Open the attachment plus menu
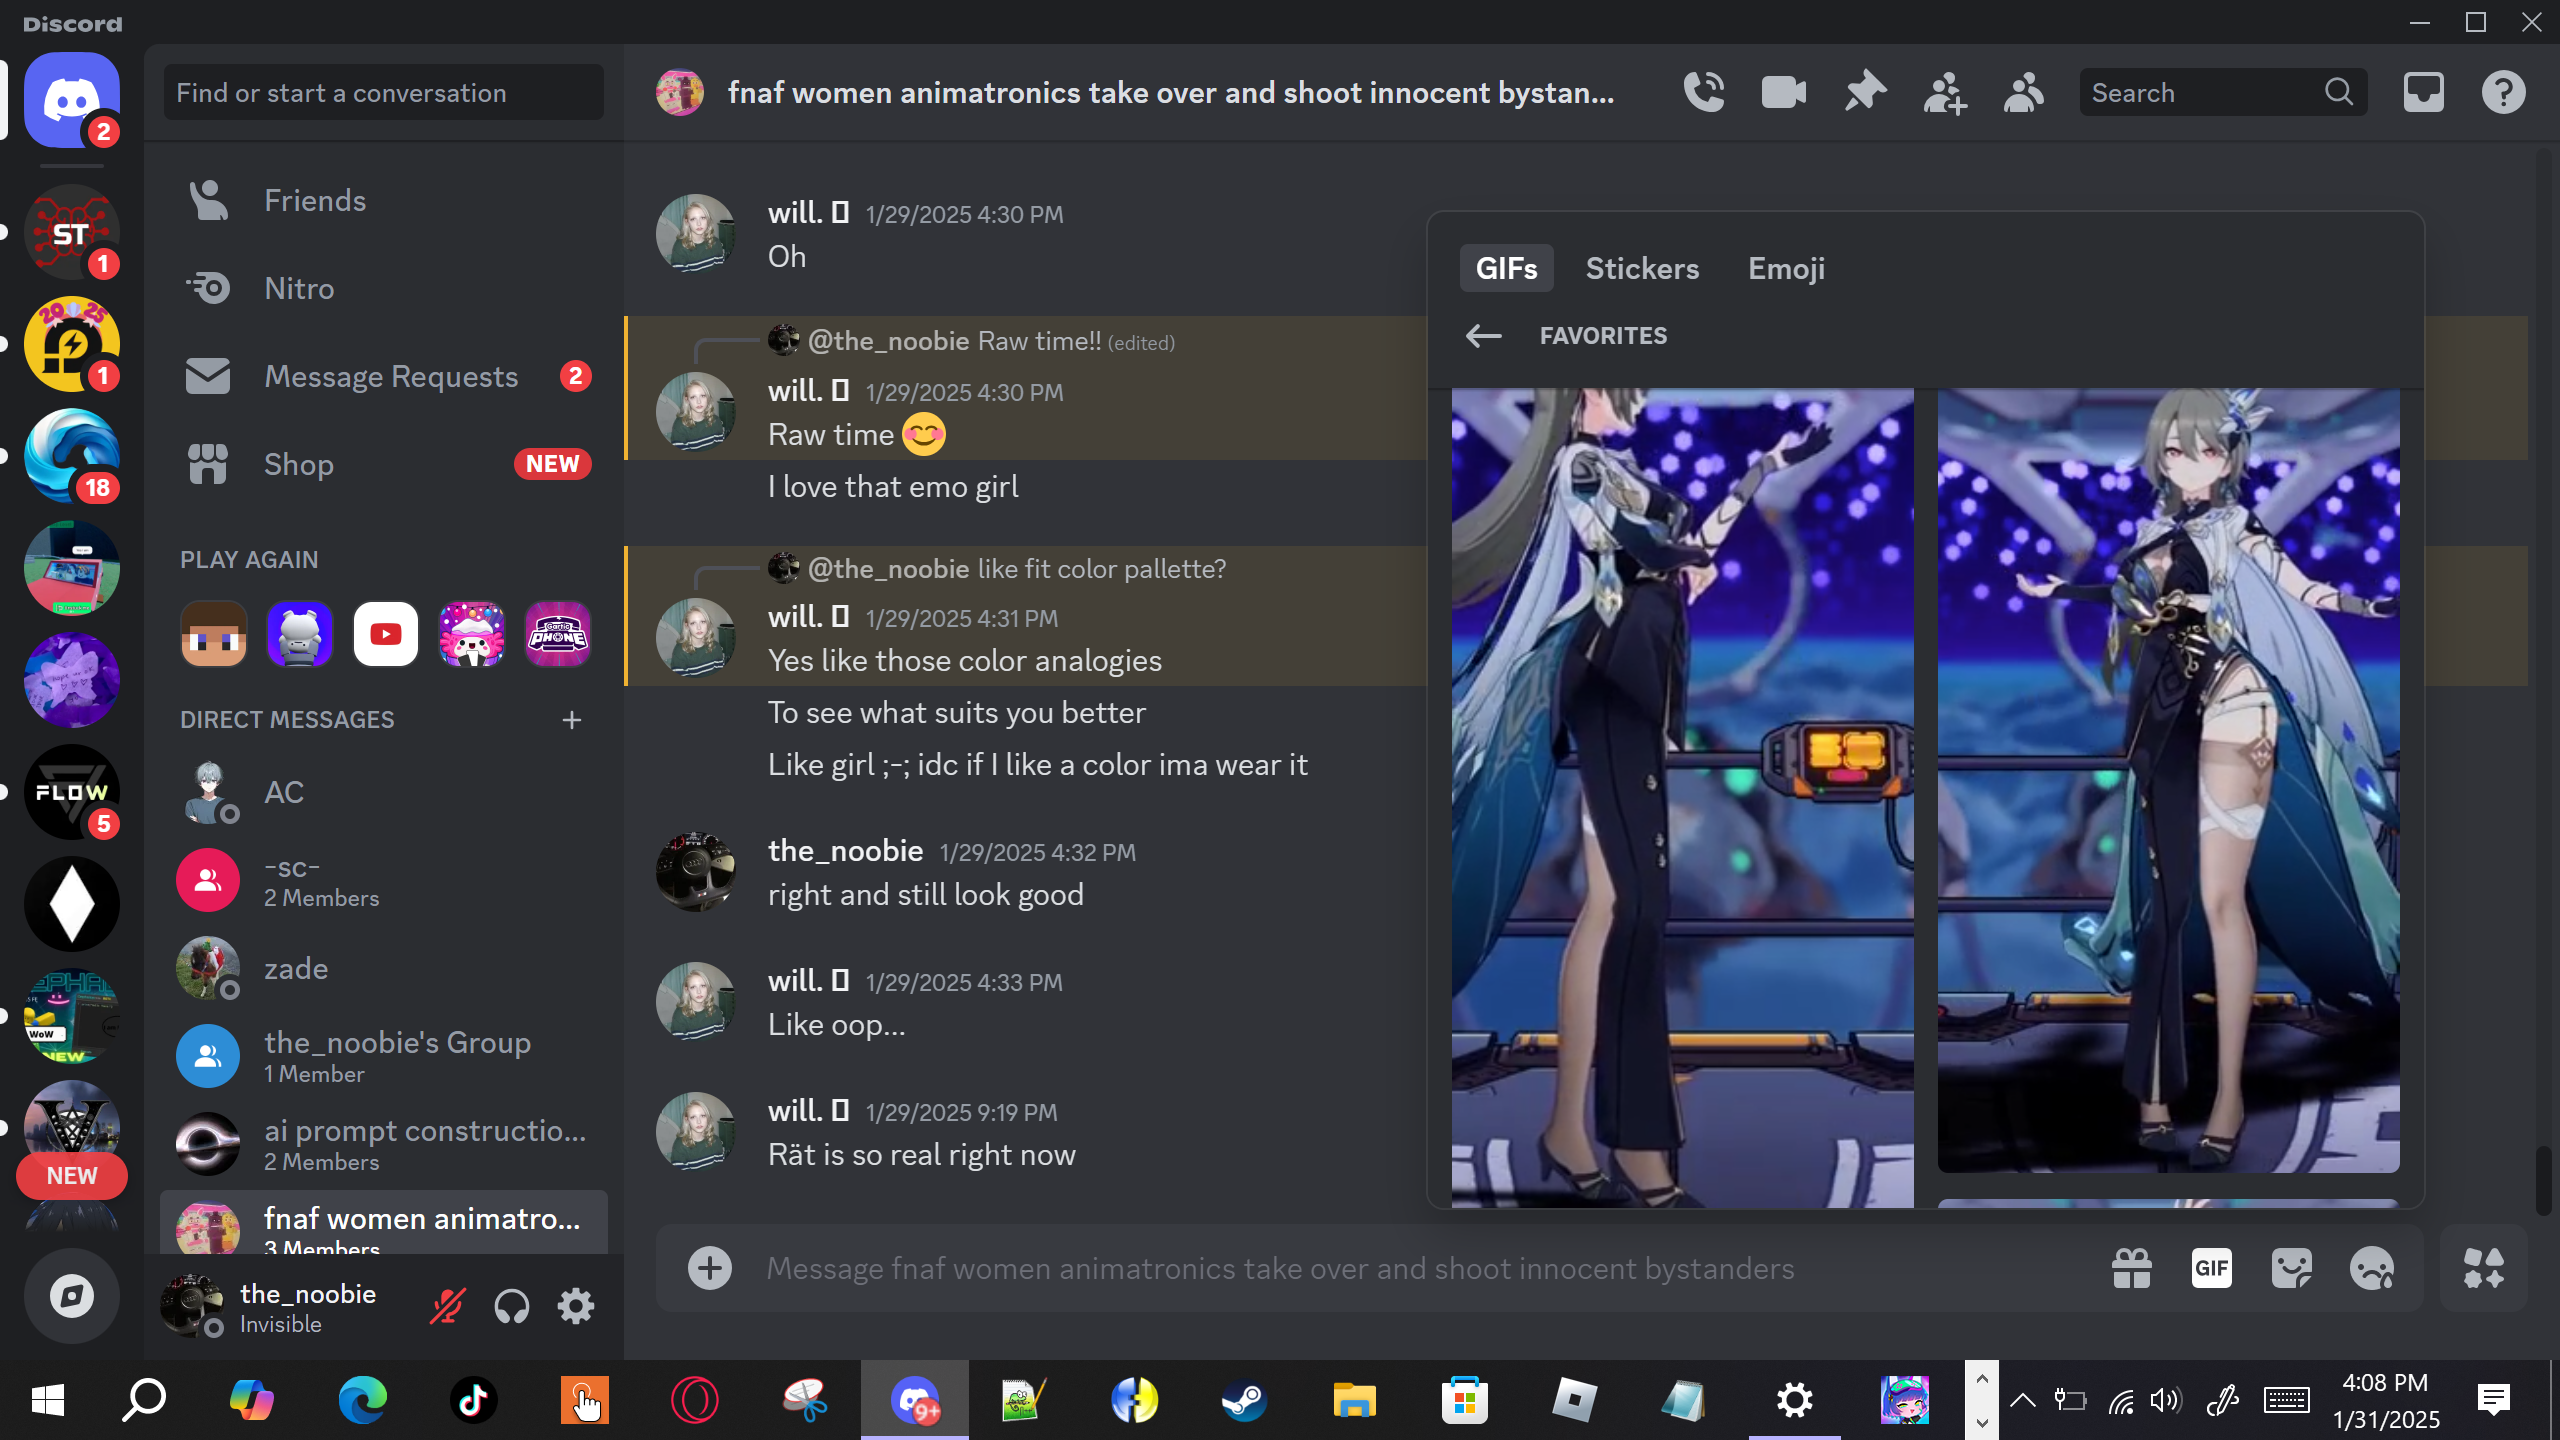The image size is (2560, 1440). (x=710, y=1268)
